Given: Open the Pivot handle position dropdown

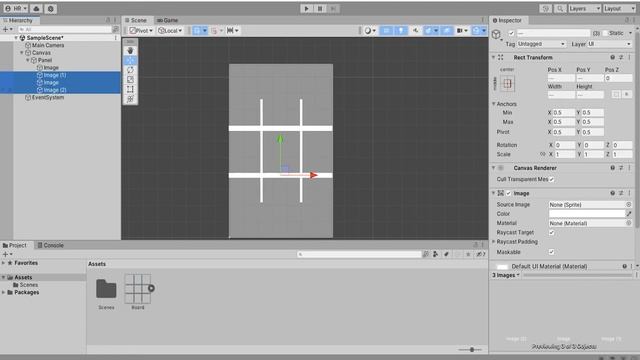Looking at the screenshot, I should pos(141,31).
